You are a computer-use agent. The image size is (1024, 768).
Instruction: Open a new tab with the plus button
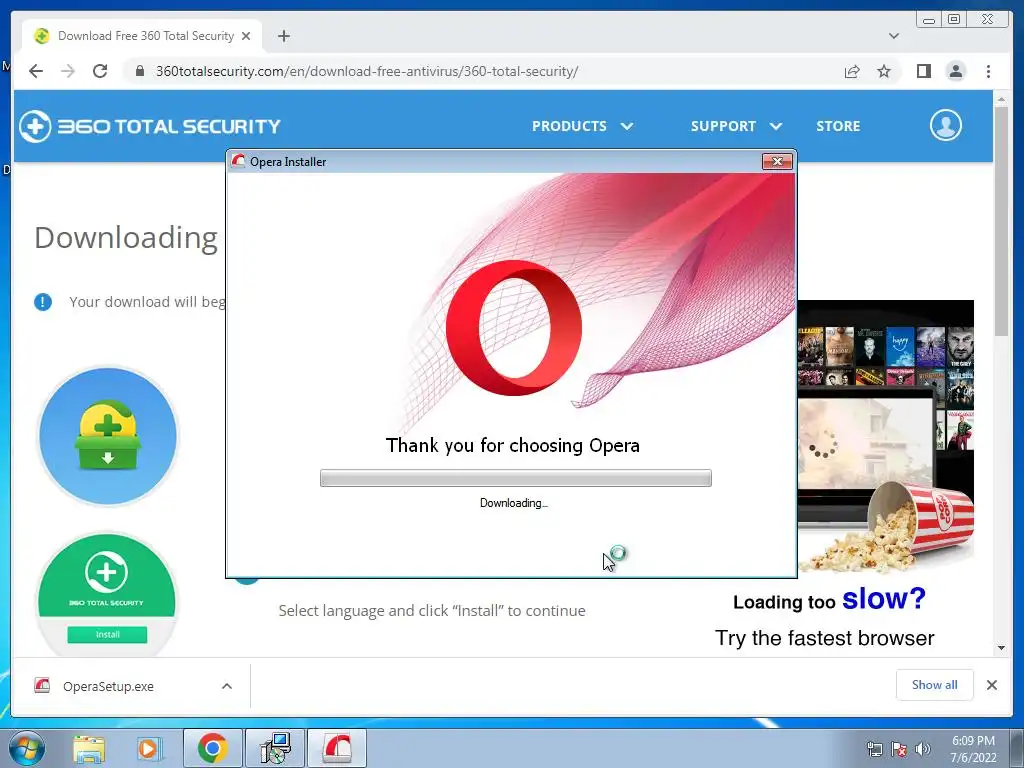click(x=283, y=36)
